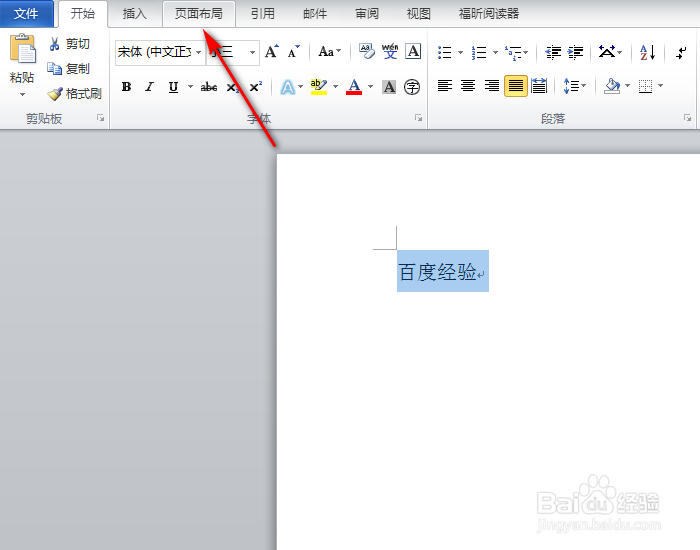700x550 pixels.
Task: Toggle Underline formatting
Action: (174, 87)
